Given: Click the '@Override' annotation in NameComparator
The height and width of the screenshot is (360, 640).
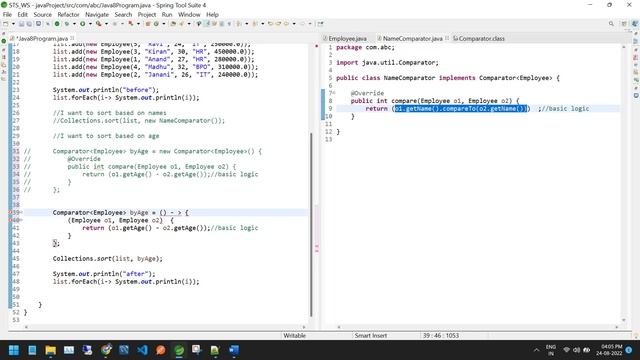Looking at the screenshot, I should click(367, 93).
